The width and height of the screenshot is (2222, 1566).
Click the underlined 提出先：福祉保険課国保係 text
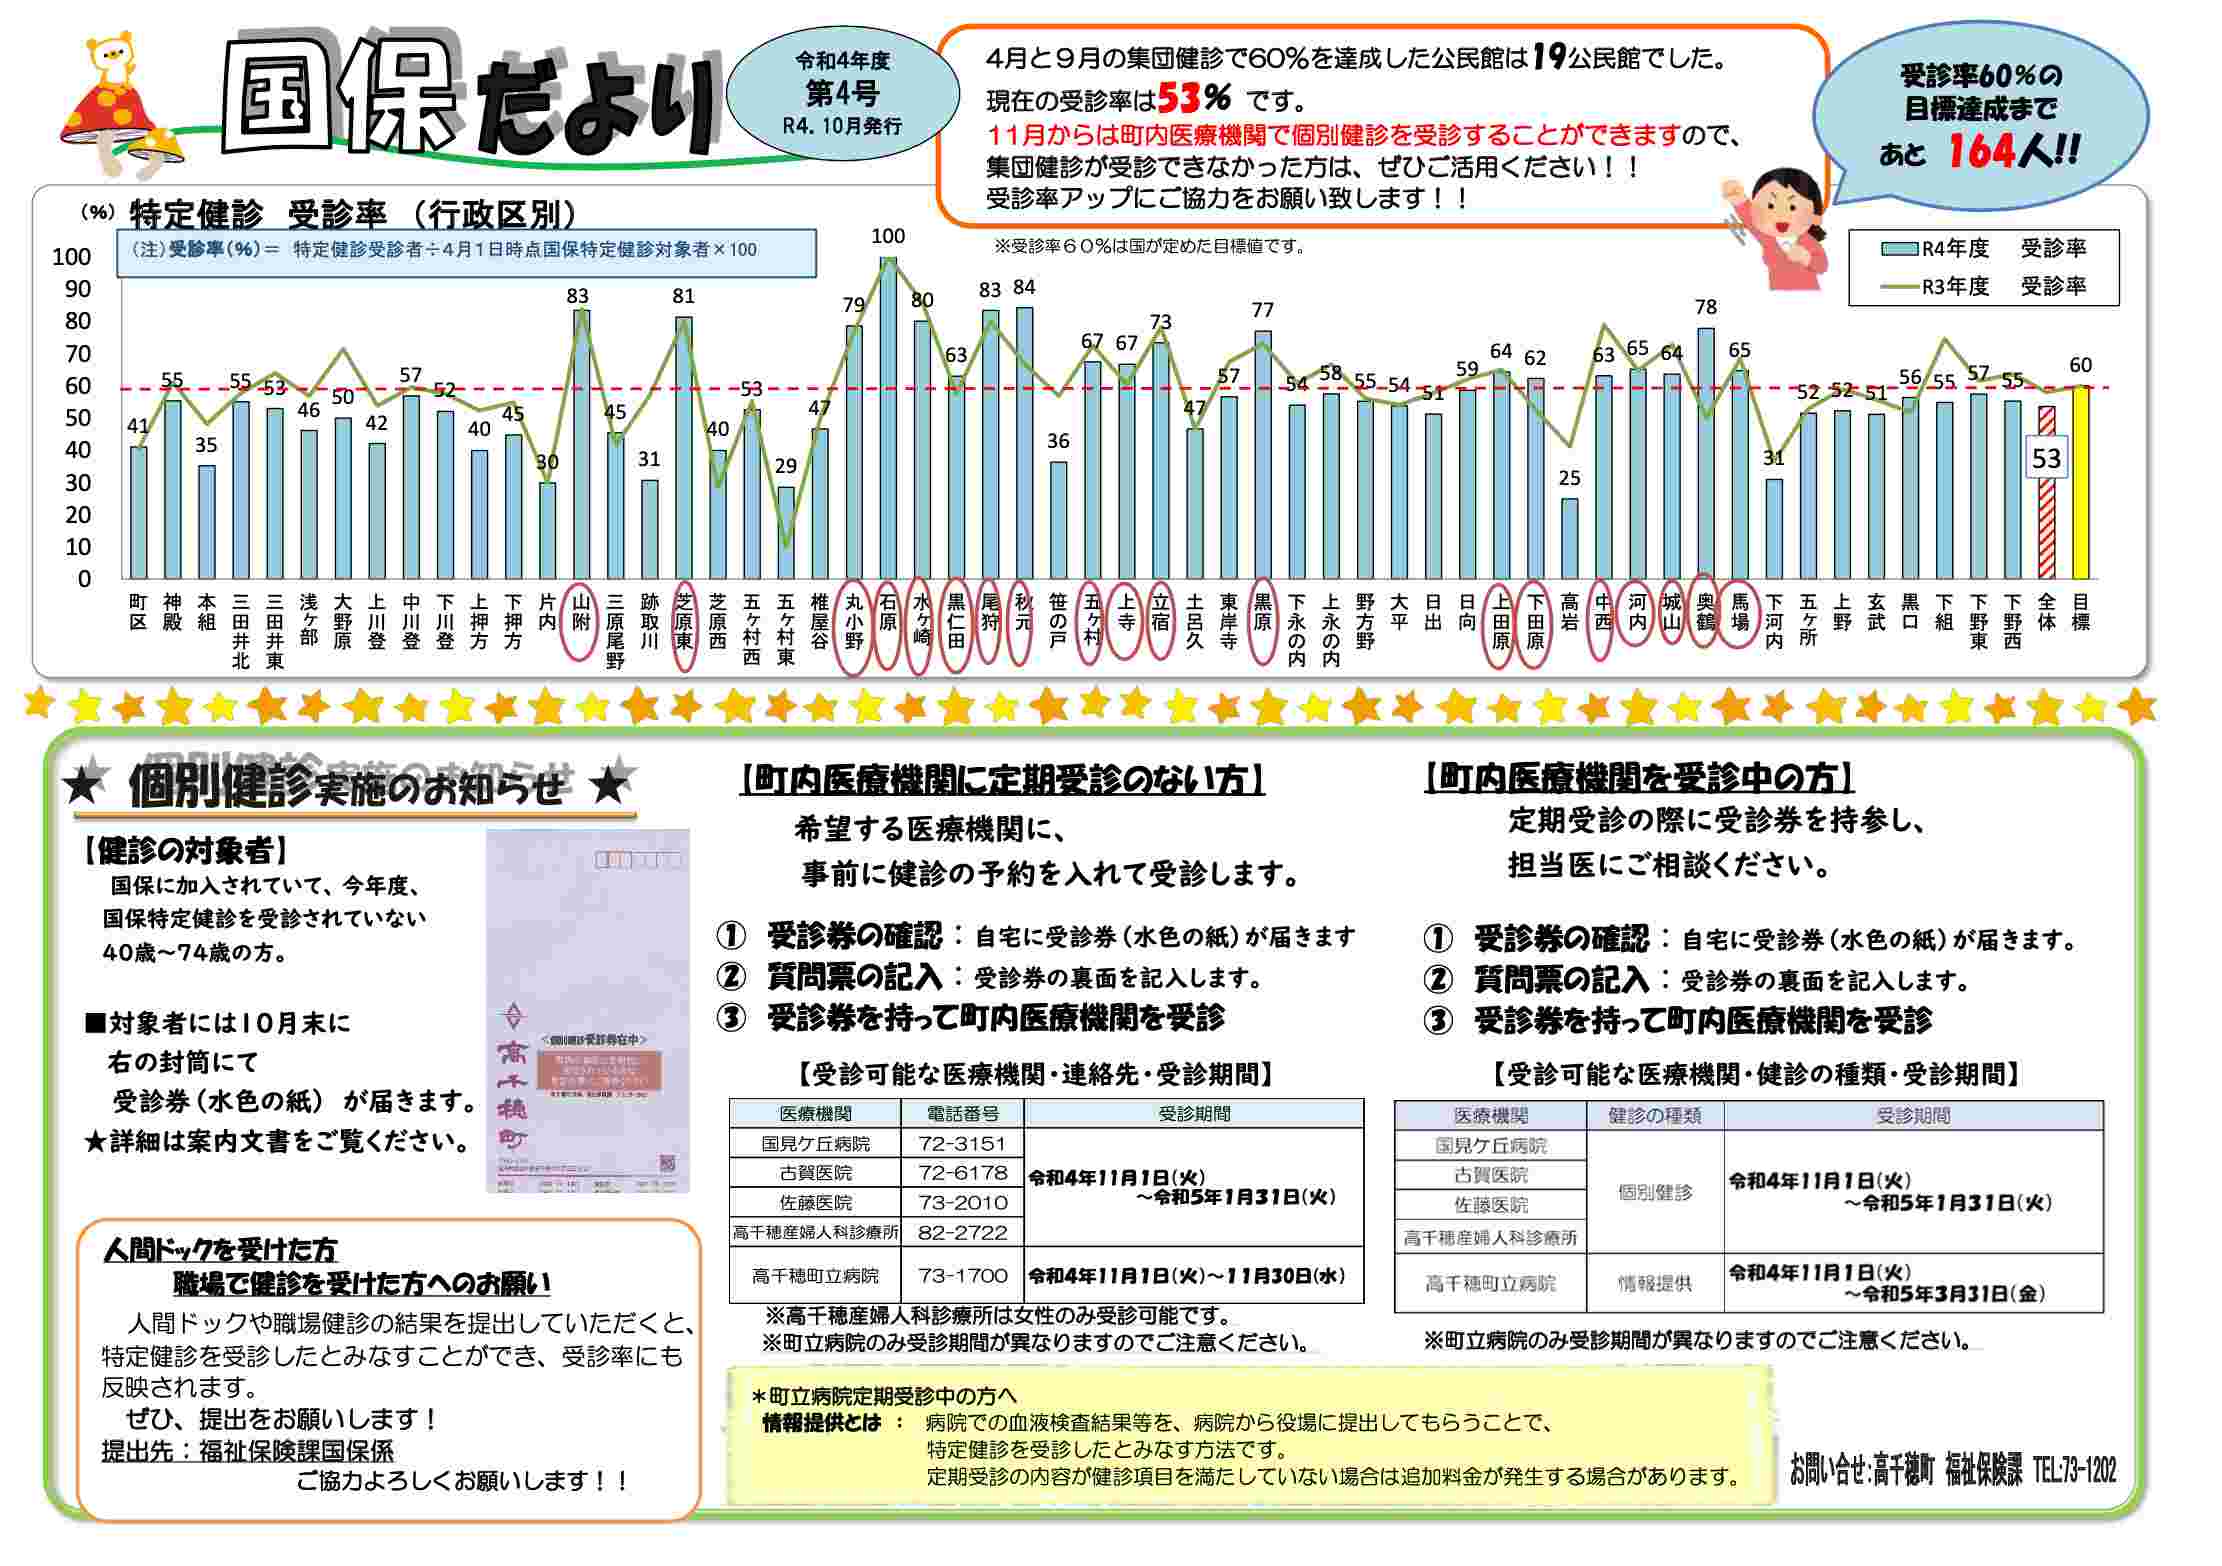tap(247, 1451)
